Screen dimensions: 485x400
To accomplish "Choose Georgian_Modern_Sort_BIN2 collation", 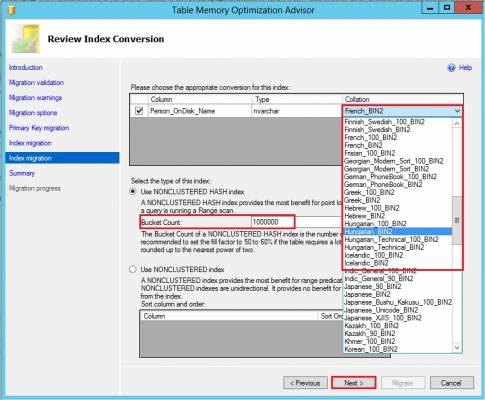I will (x=387, y=169).
